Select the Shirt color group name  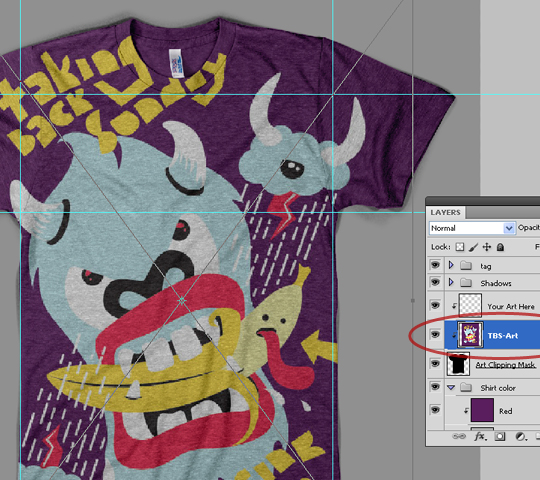click(498, 388)
